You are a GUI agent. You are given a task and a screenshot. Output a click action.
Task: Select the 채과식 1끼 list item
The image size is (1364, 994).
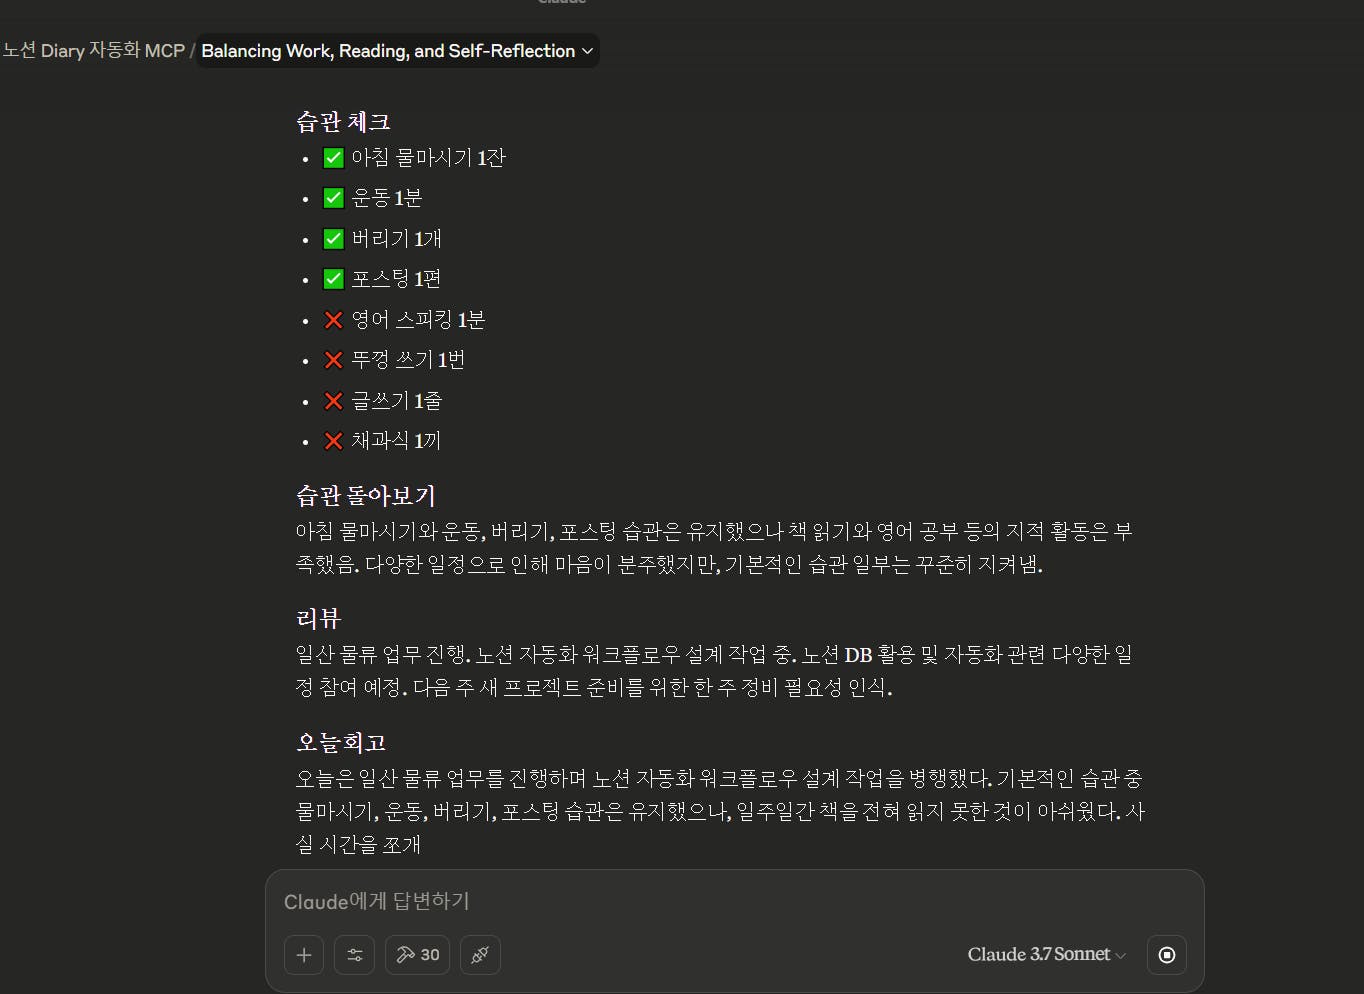tap(383, 441)
